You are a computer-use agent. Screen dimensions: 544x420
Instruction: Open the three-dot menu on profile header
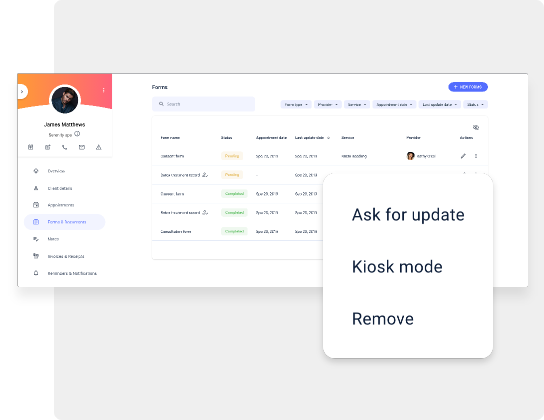(x=103, y=90)
